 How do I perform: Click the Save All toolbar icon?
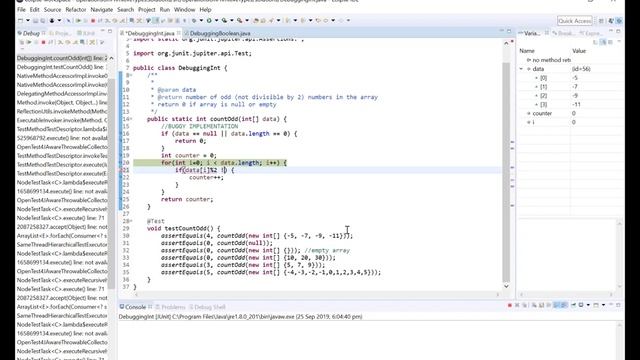point(42,20)
